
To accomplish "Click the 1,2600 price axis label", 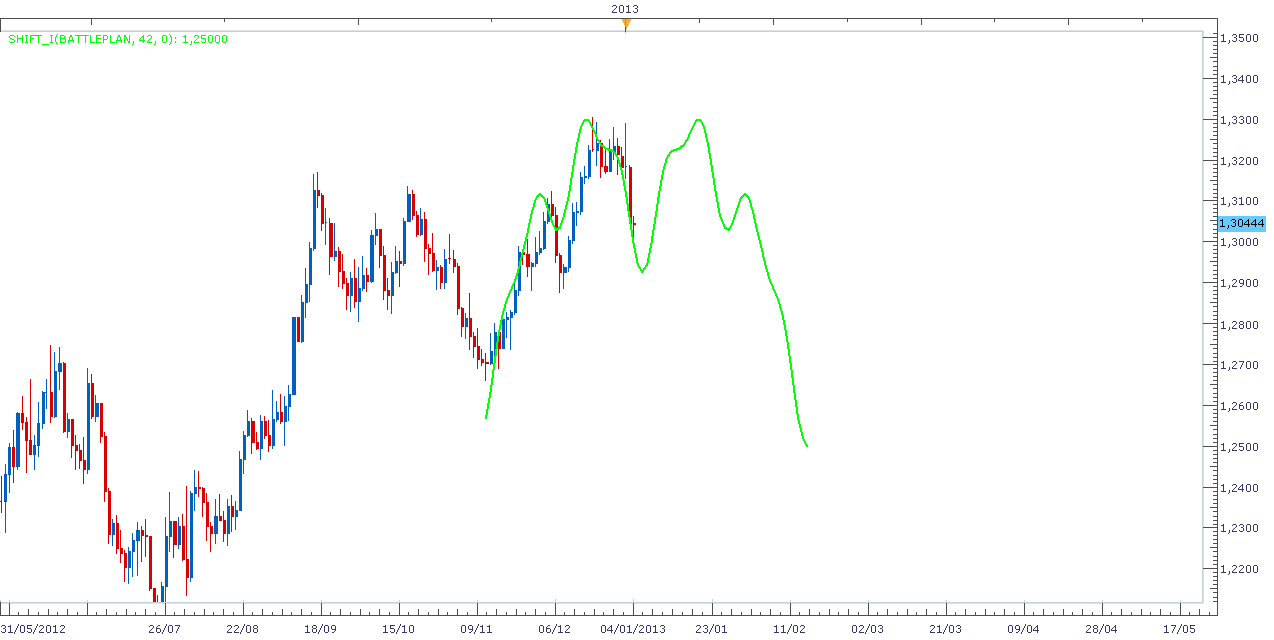I will (1241, 407).
